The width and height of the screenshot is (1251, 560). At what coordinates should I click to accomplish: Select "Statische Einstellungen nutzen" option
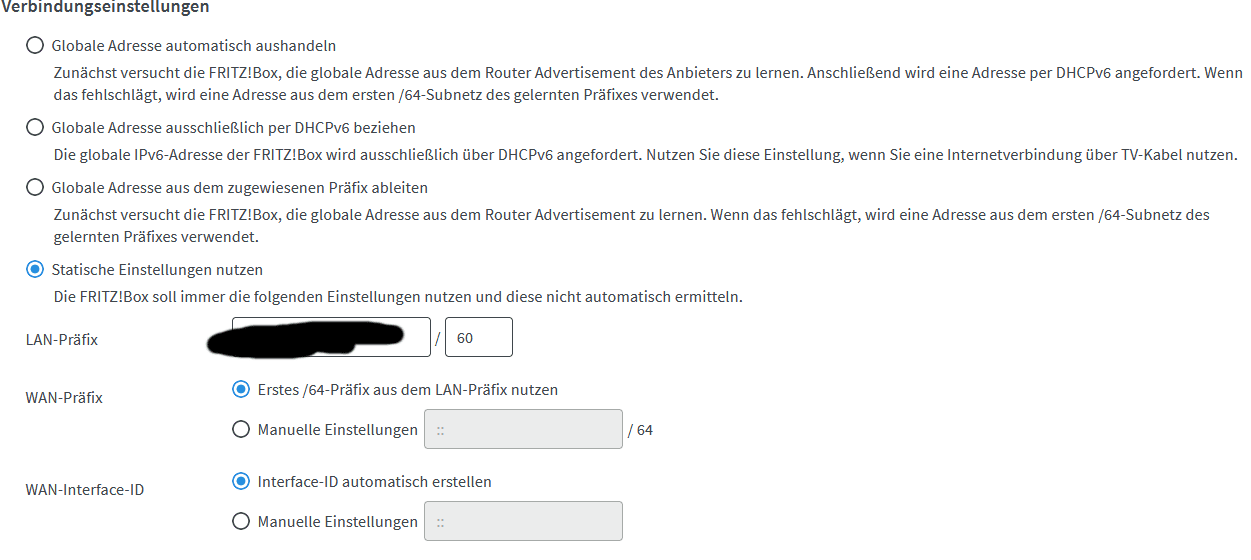coord(35,270)
